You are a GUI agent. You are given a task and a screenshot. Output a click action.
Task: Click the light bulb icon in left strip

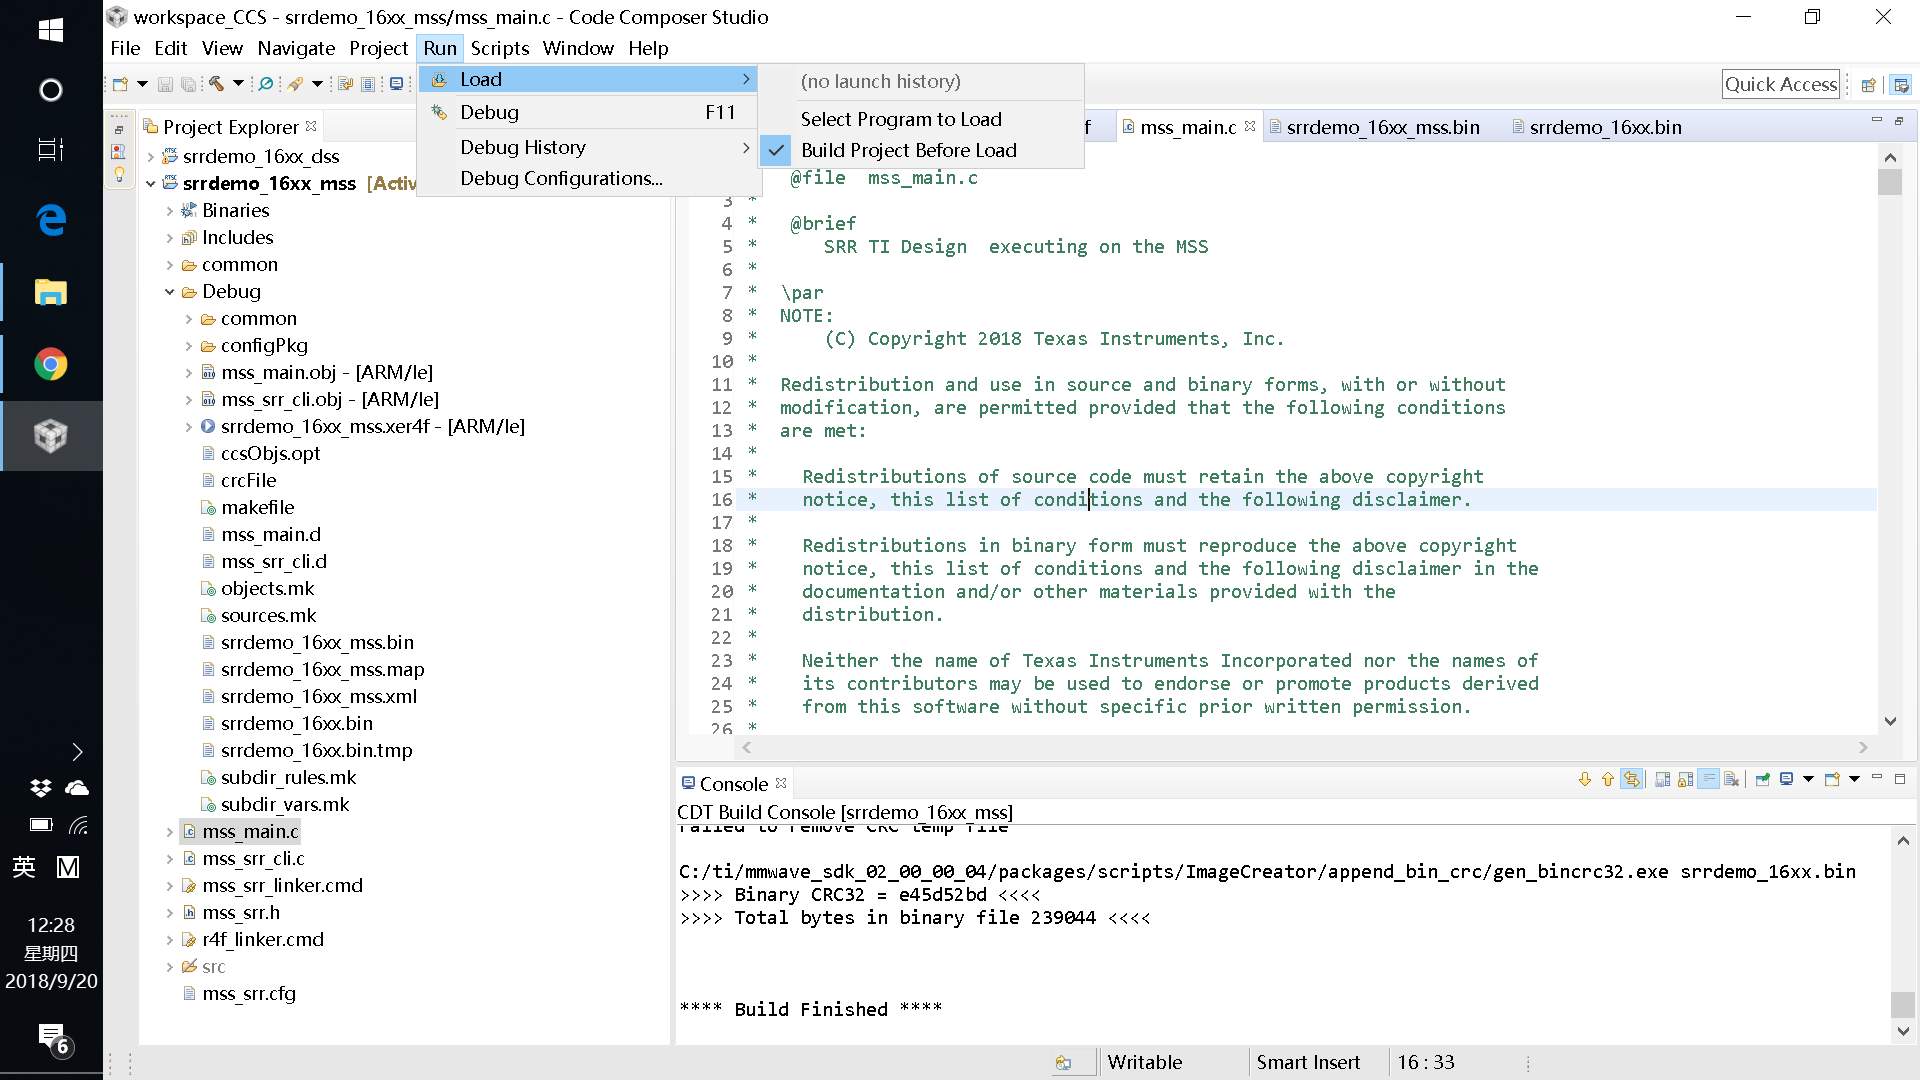click(x=119, y=175)
